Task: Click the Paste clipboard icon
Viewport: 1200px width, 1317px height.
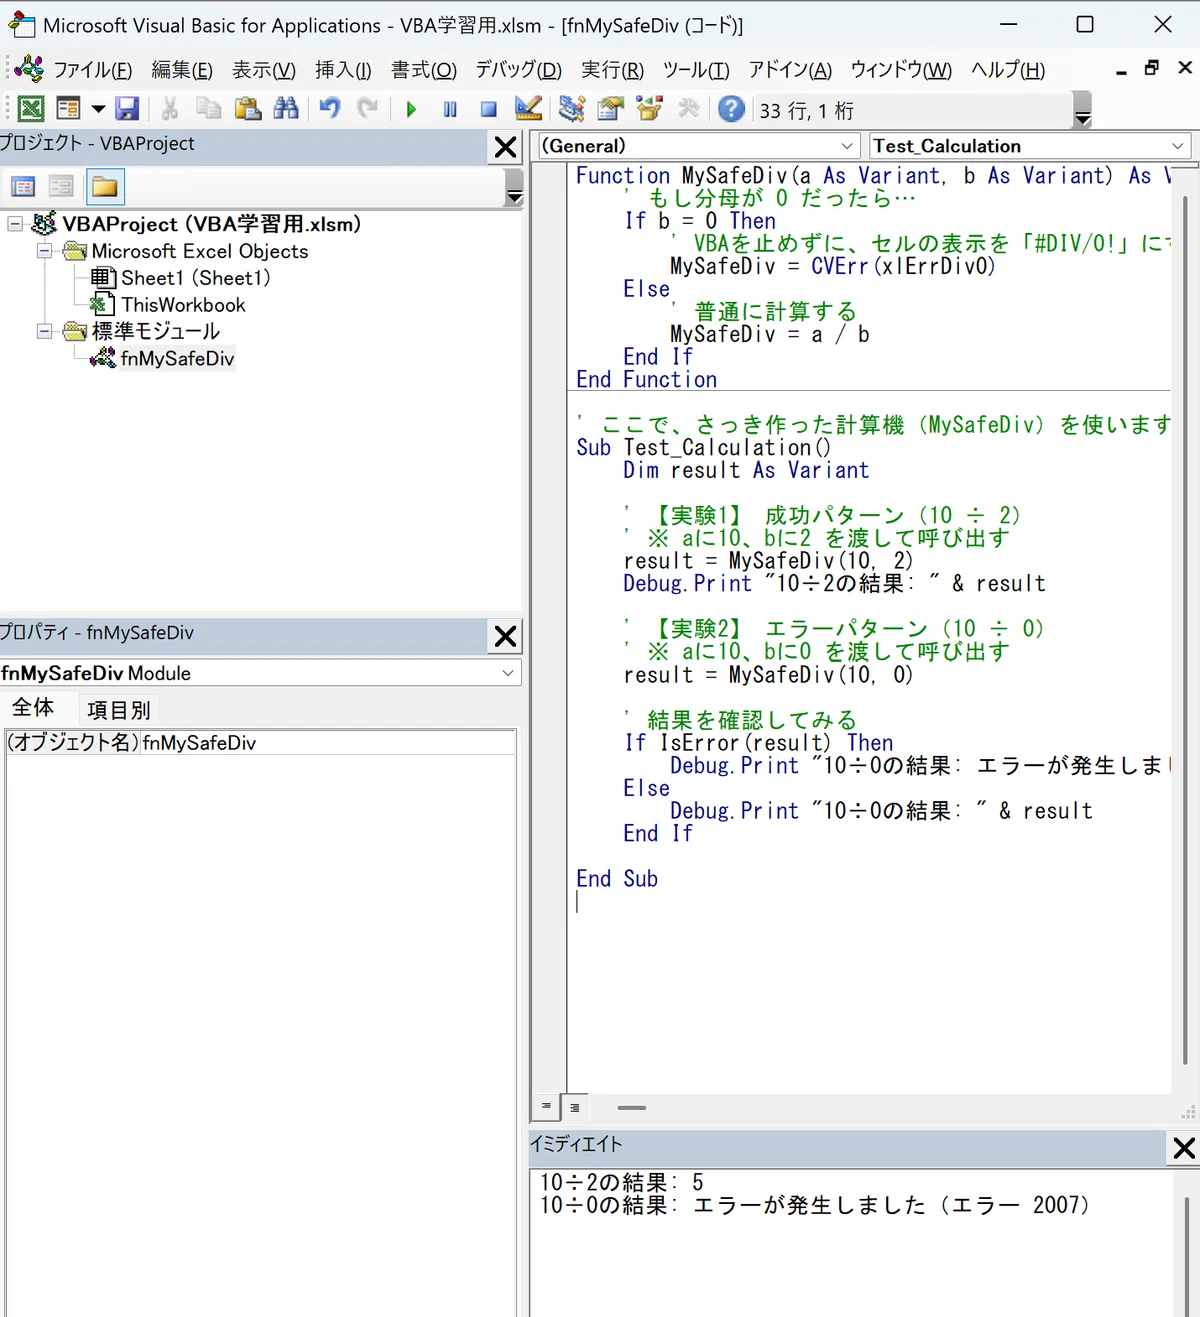Action: (247, 109)
